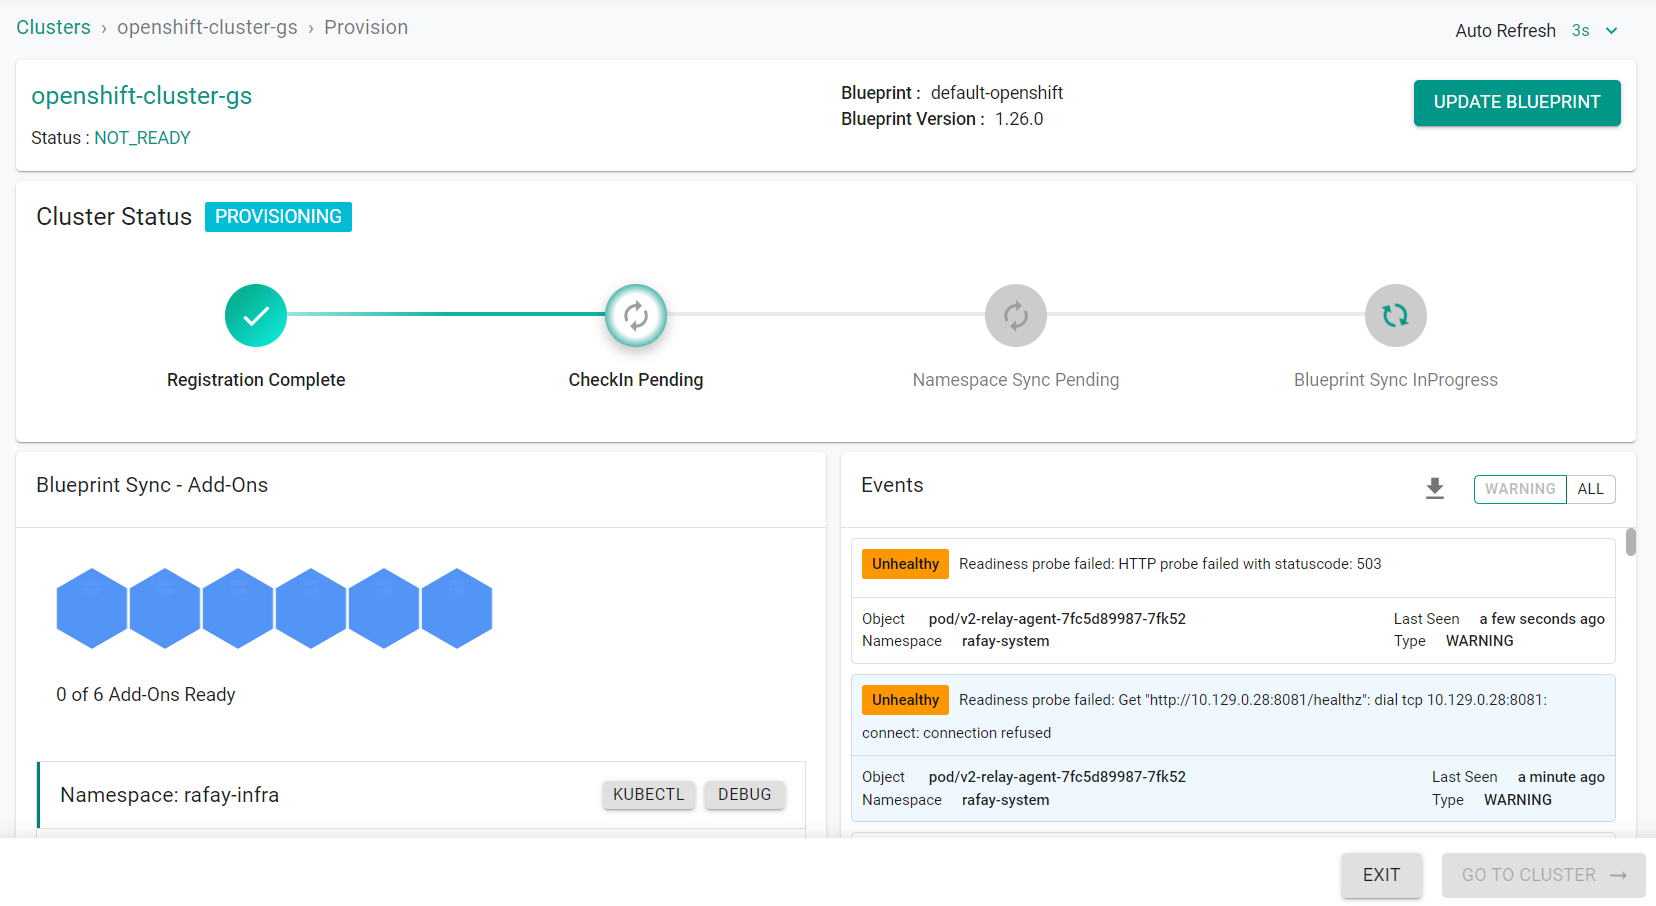Click 'a few seconds ago' last seen value
The height and width of the screenshot is (906, 1656).
pos(1542,619)
